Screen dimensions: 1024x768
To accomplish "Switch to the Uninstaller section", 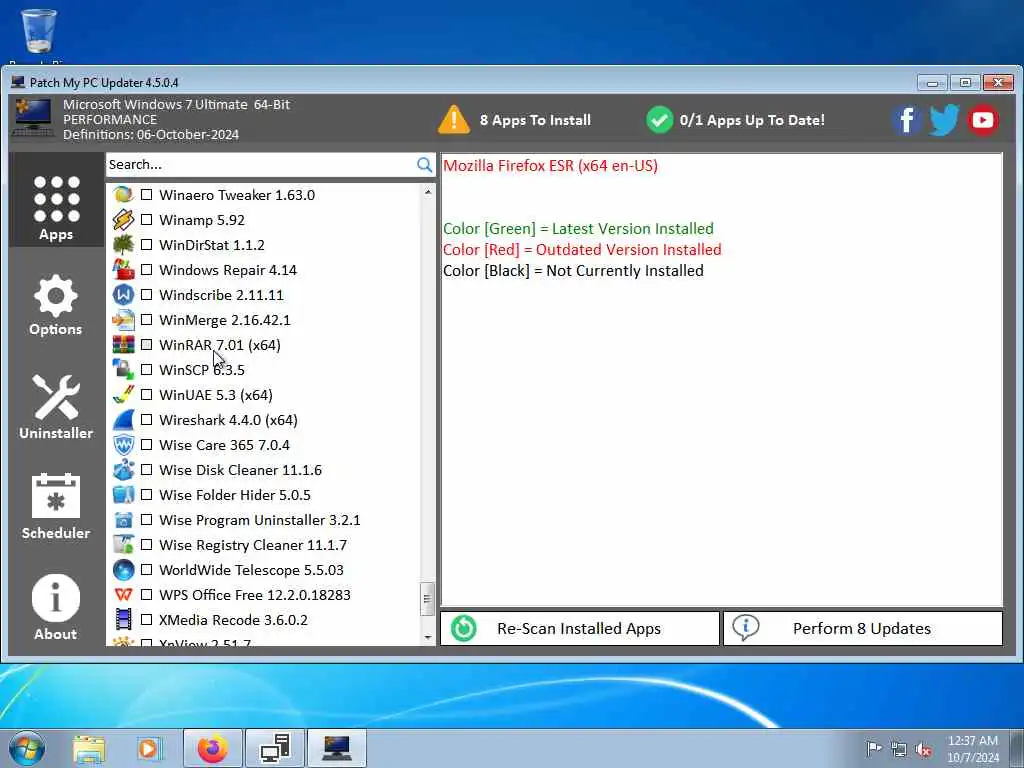I will pos(56,406).
